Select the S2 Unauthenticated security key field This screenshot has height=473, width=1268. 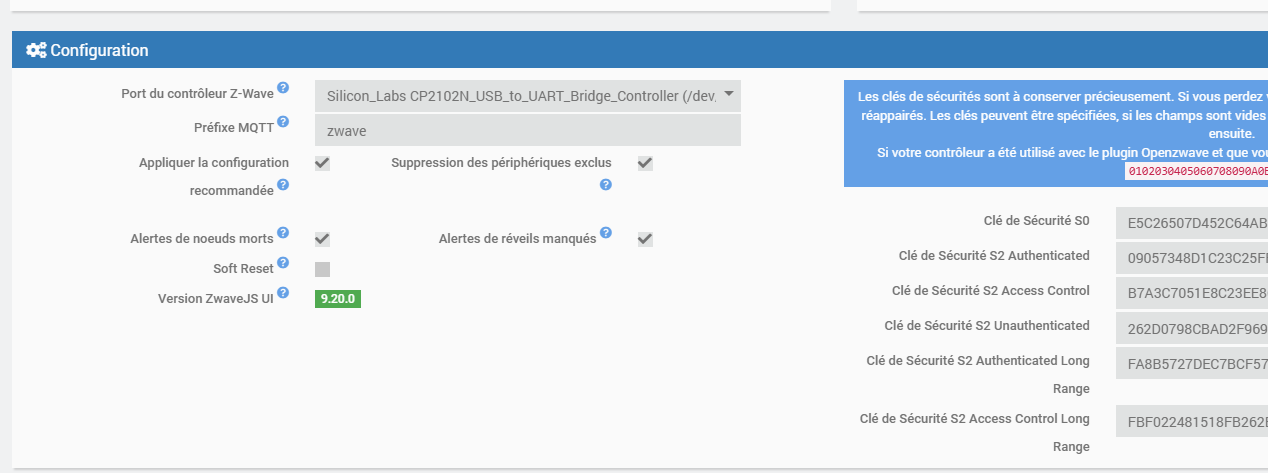(x=1191, y=327)
